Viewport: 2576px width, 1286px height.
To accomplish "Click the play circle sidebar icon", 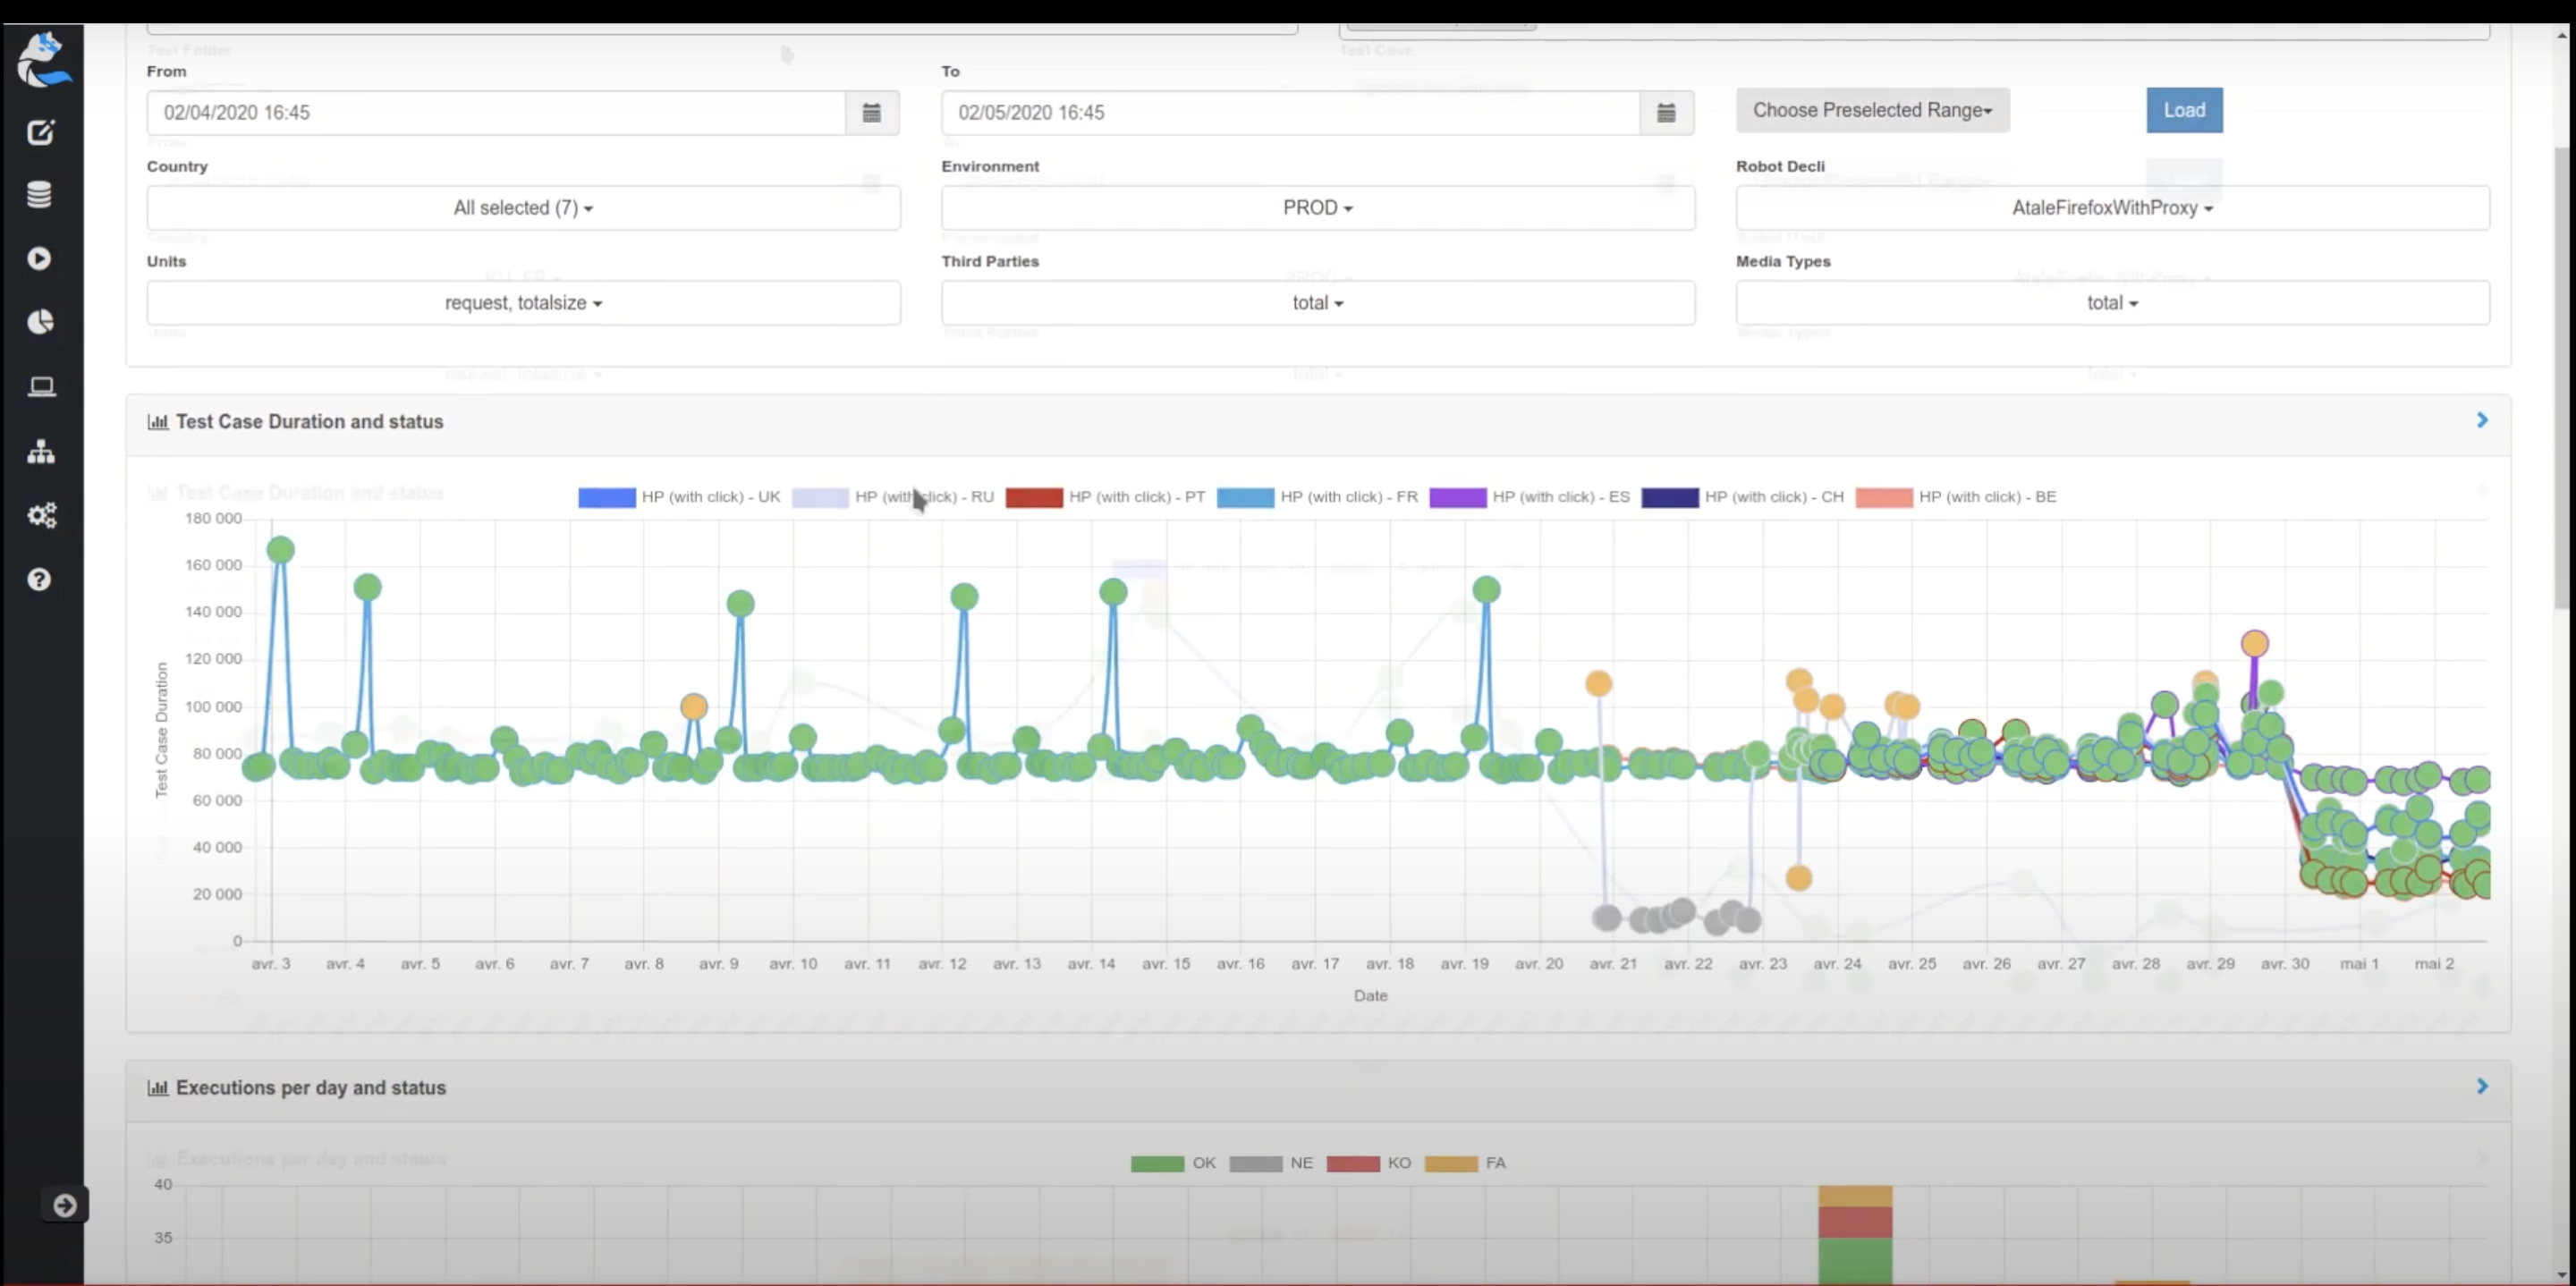I will (x=40, y=259).
